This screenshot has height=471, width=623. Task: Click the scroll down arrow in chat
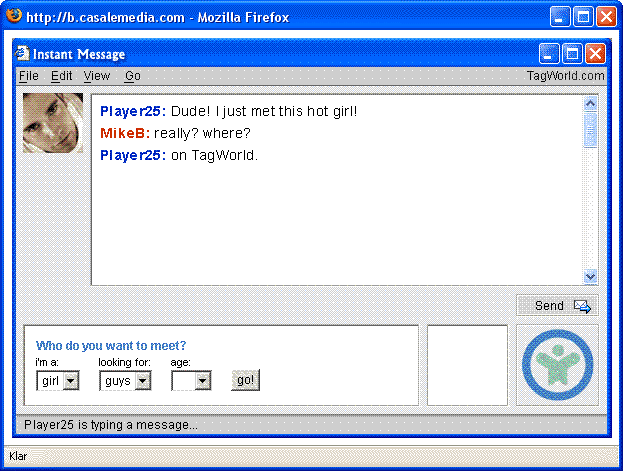tap(590, 276)
